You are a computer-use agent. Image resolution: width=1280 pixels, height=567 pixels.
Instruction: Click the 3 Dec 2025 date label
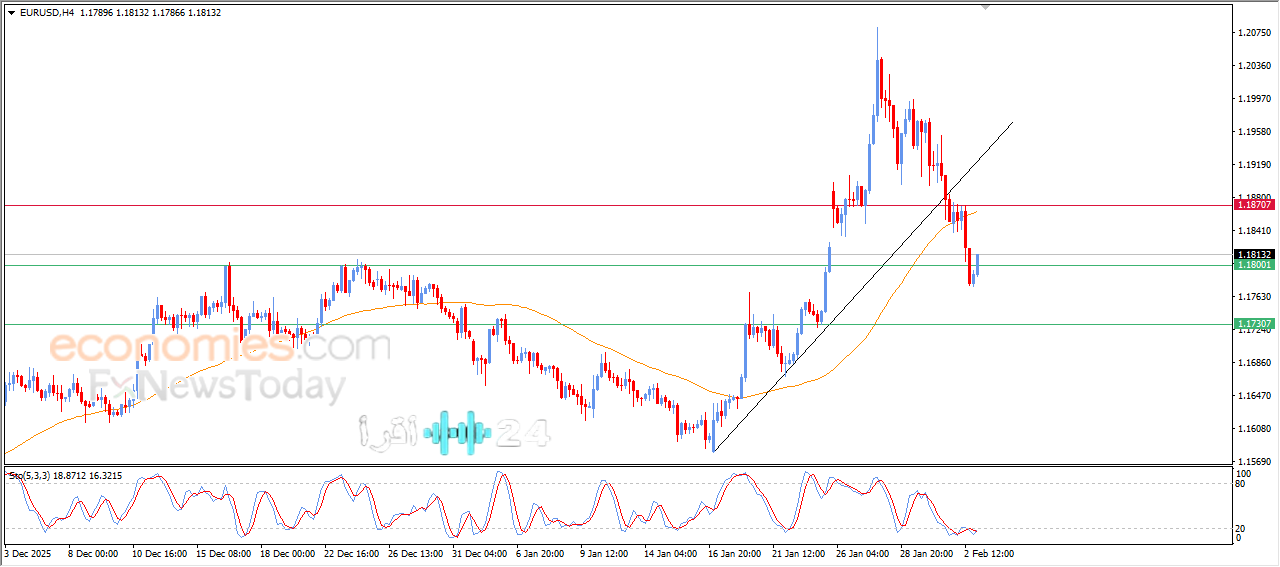pos(31,552)
